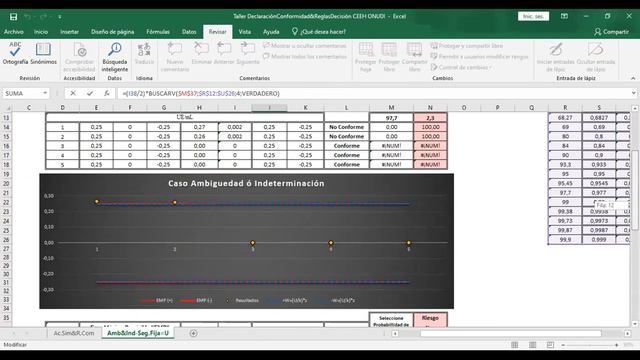The width and height of the screenshot is (640, 360).
Task: Switch to Page Layout view in status bar
Action: [x=532, y=345]
